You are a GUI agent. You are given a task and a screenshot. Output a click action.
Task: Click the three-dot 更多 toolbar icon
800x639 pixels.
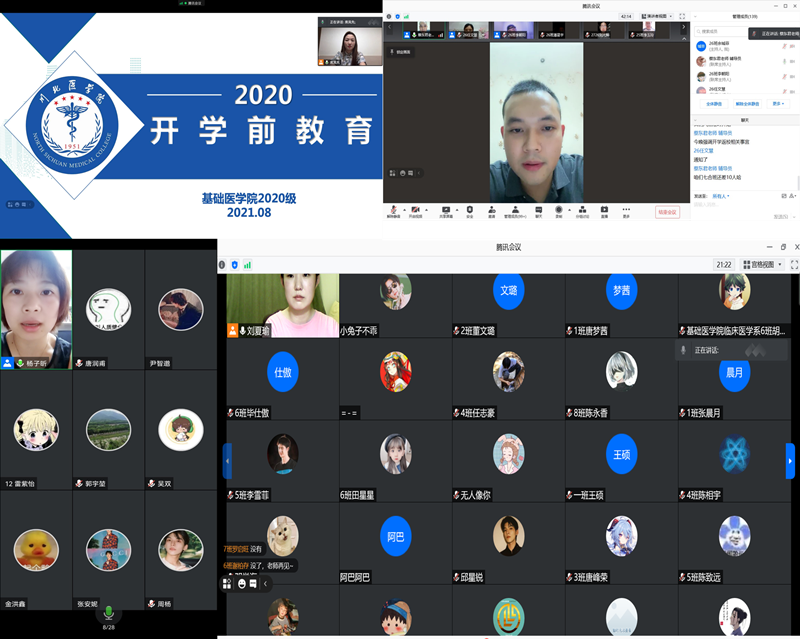pyautogui.click(x=626, y=212)
